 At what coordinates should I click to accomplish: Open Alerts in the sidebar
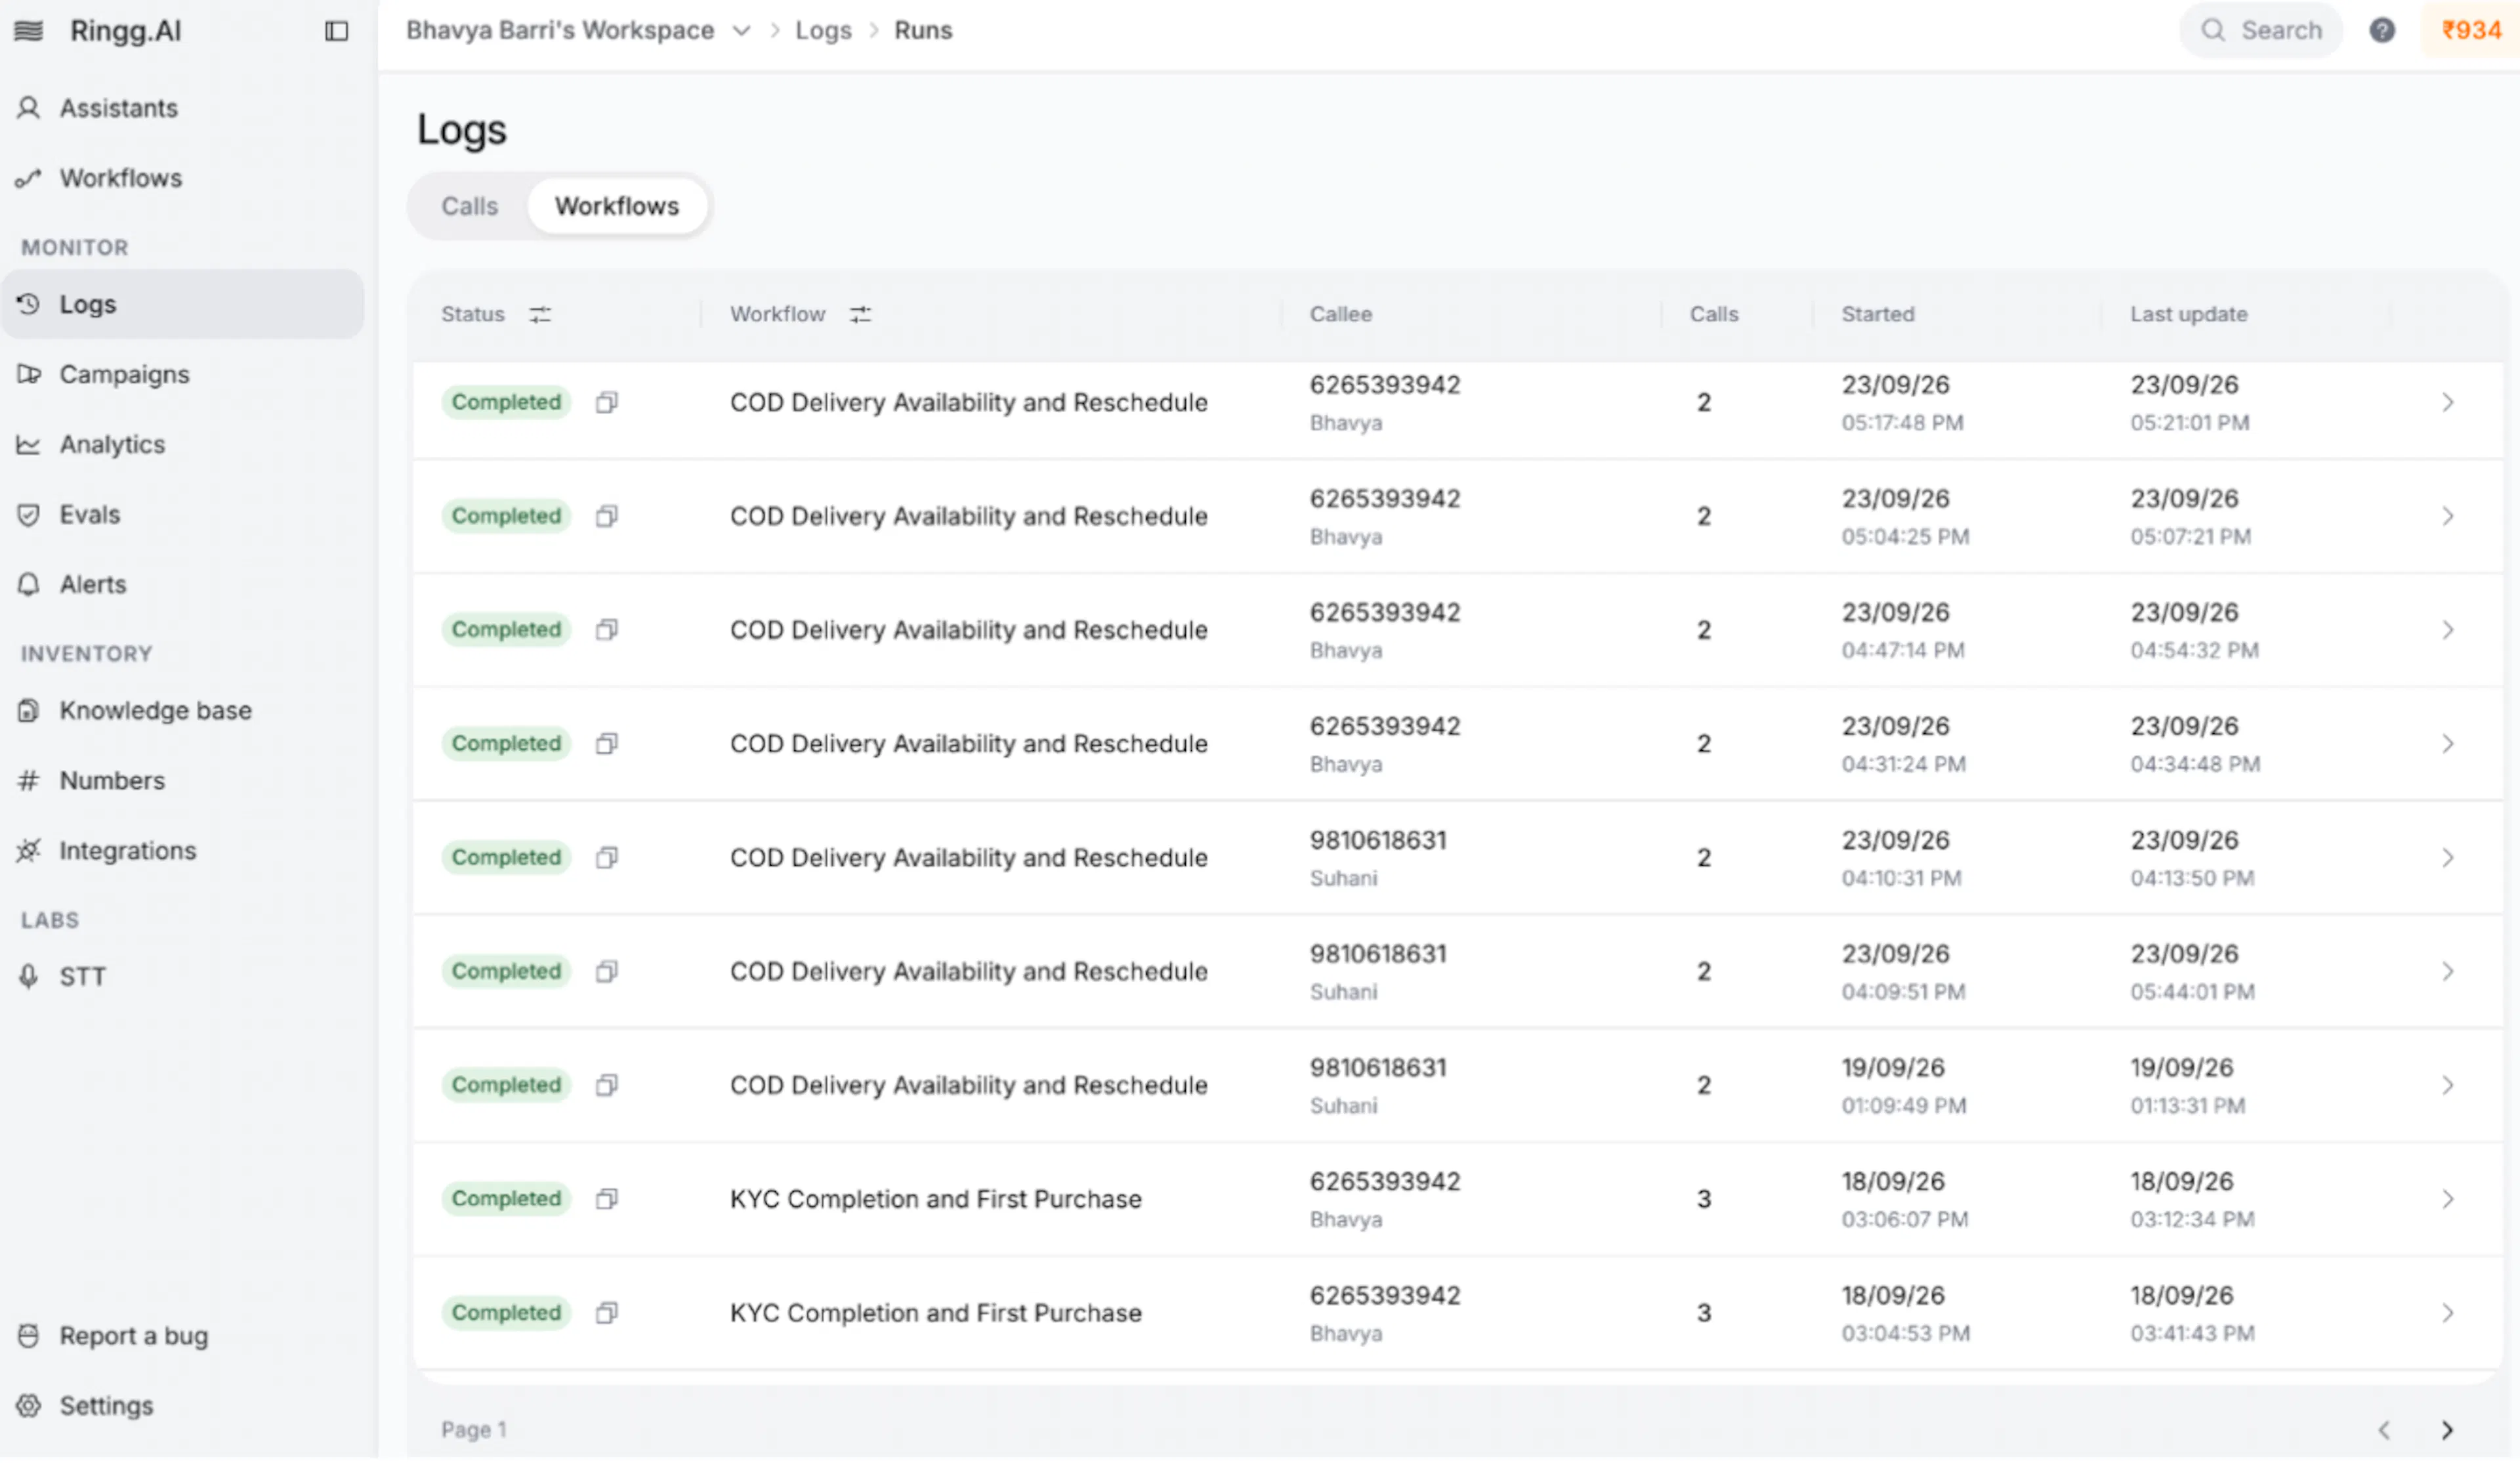(182, 585)
